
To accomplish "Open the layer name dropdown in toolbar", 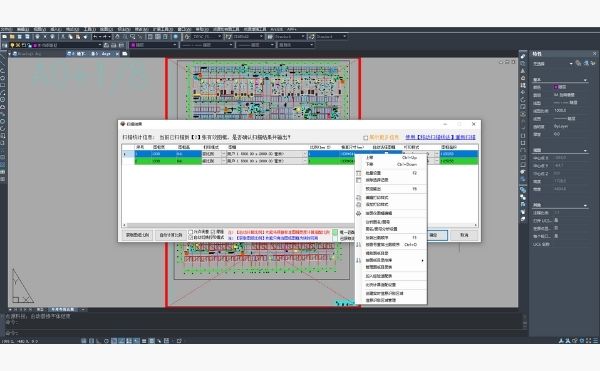I will tap(68, 45).
